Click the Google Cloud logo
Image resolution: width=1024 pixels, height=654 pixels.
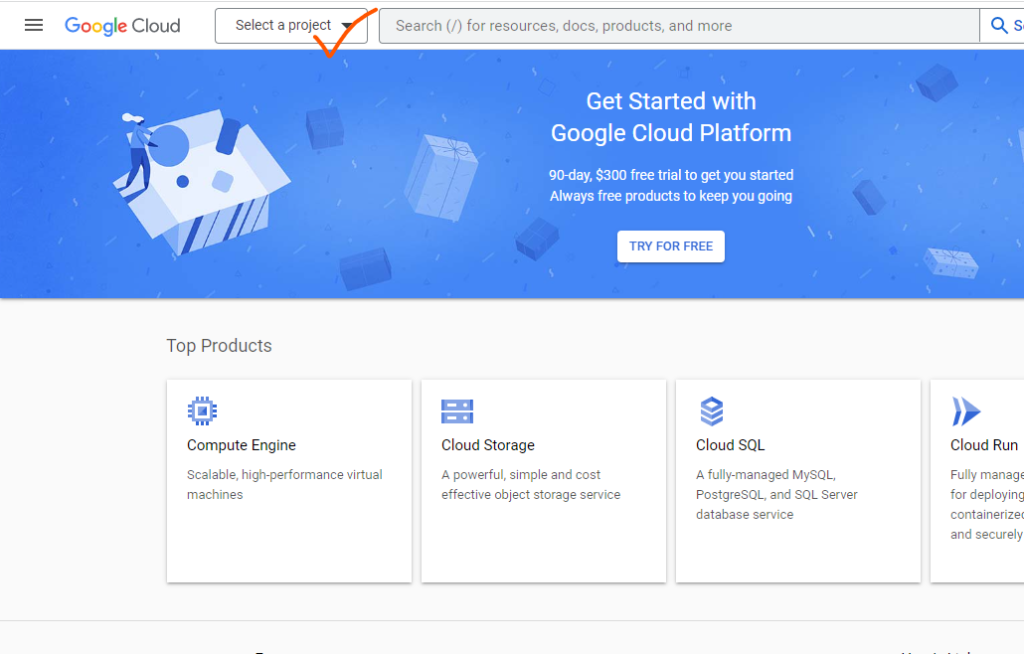[x=122, y=25]
